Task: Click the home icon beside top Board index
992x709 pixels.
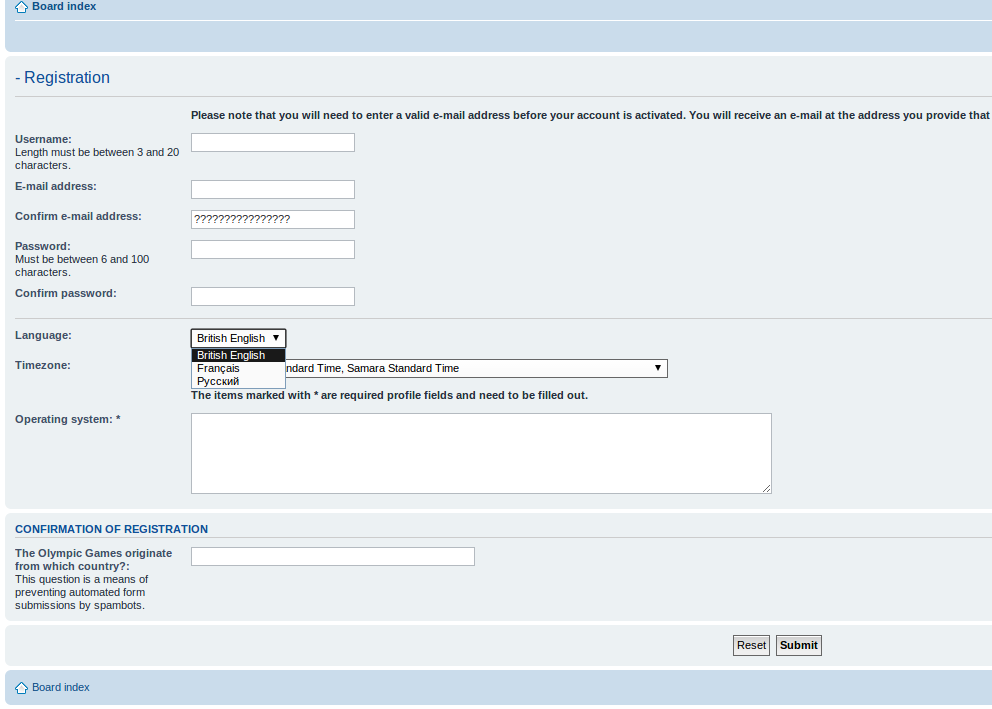Action: pos(21,7)
